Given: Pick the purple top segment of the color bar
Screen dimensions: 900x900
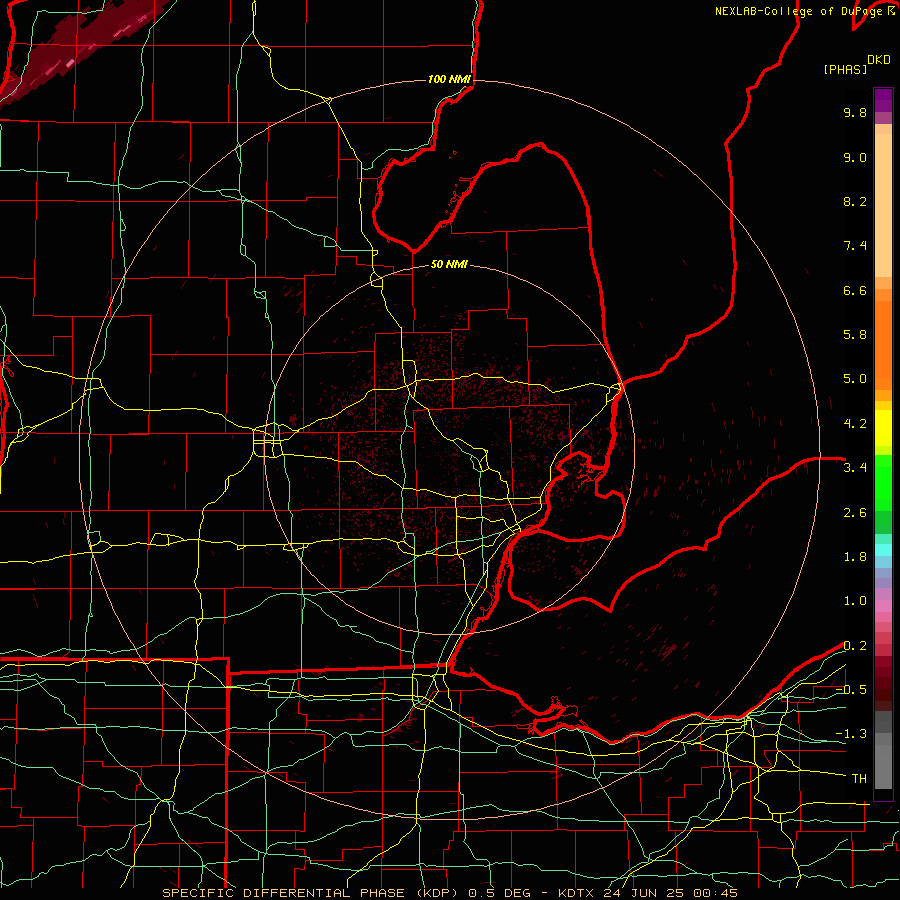Looking at the screenshot, I should click(x=883, y=100).
